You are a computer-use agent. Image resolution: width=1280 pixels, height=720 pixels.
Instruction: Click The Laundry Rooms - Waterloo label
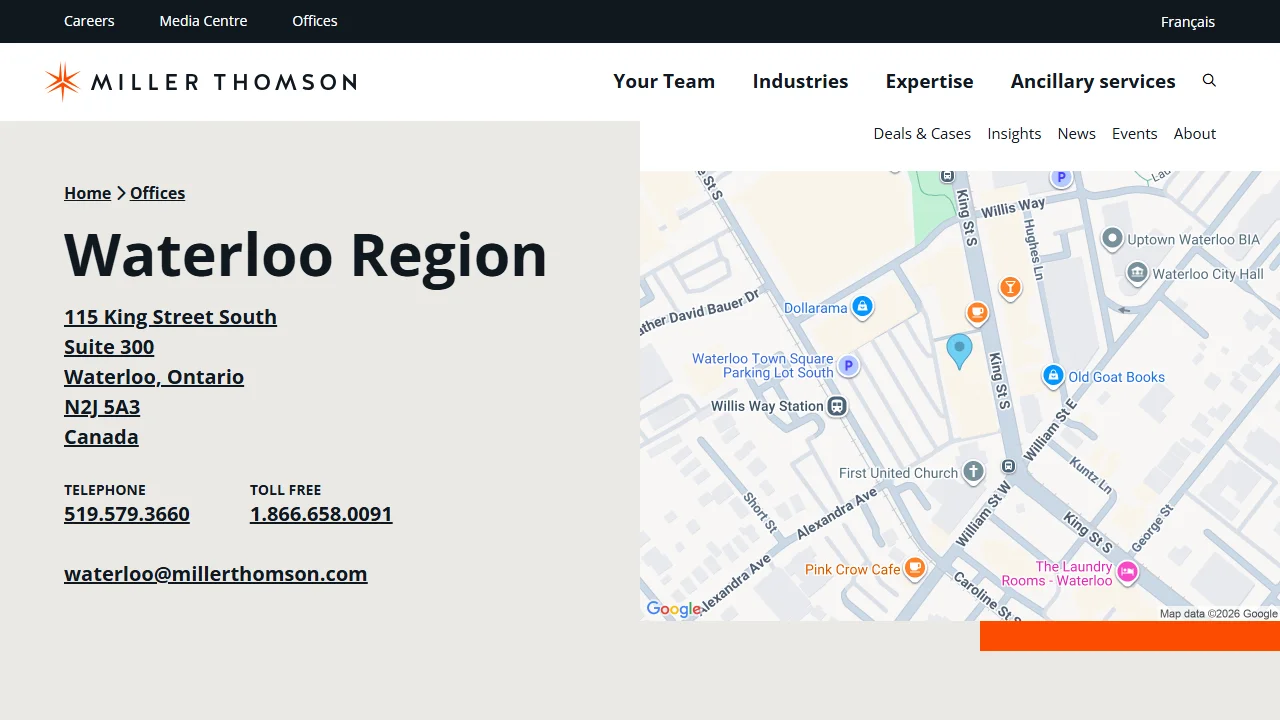point(1057,573)
